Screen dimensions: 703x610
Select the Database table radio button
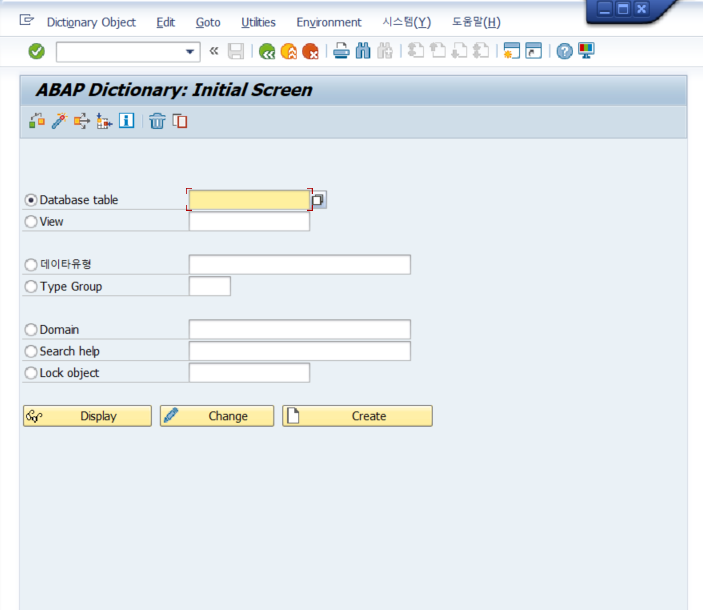31,200
